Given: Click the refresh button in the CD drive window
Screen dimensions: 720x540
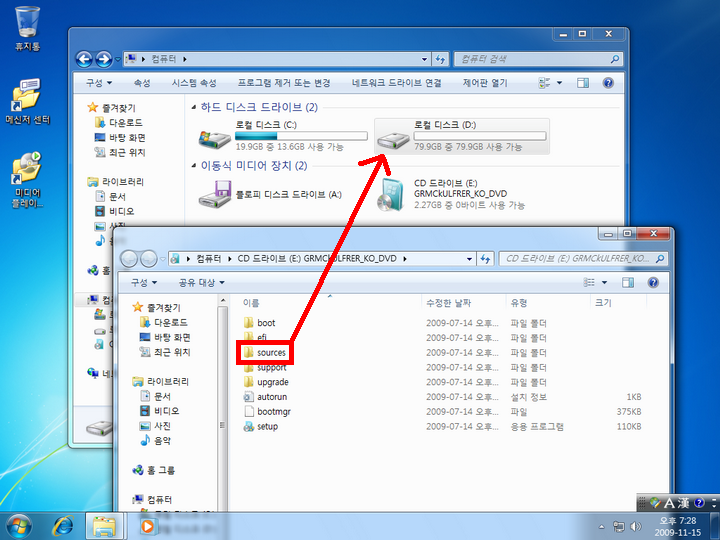Looking at the screenshot, I should pos(485,259).
